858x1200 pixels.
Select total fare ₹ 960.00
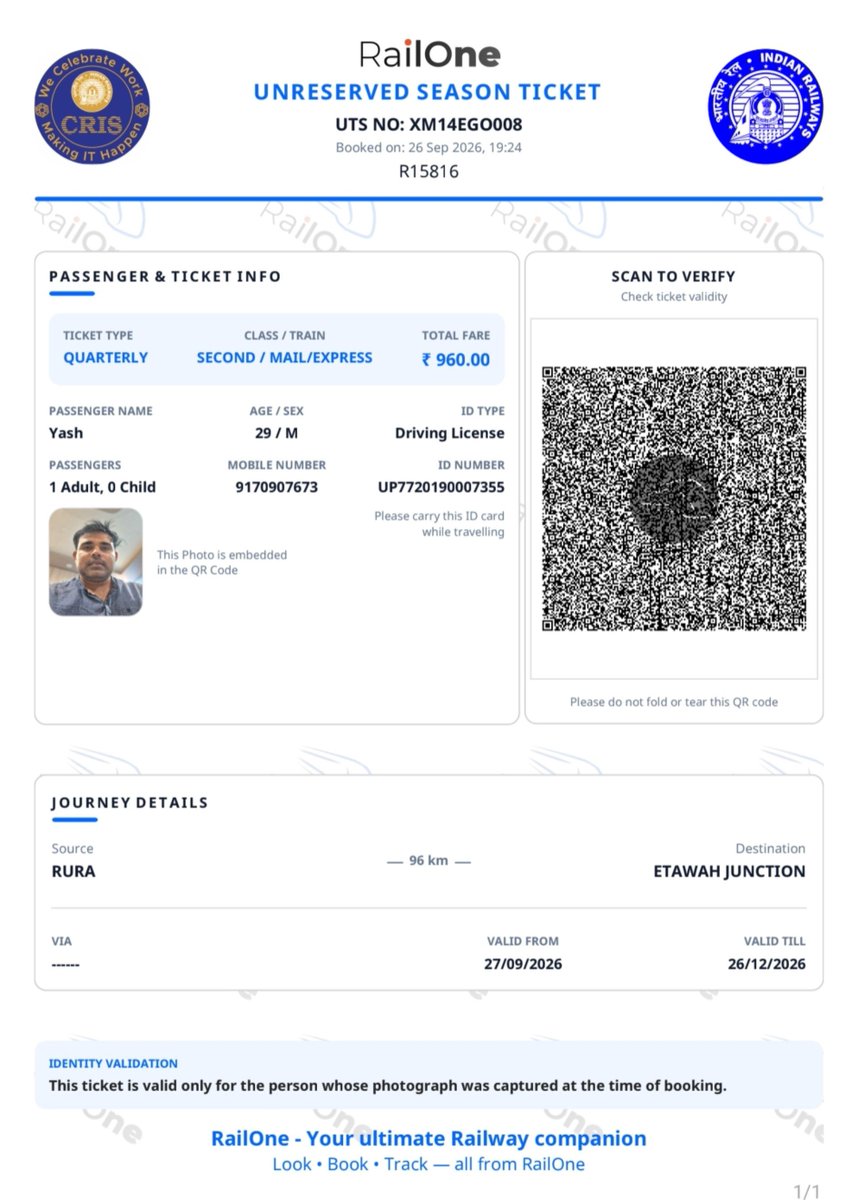click(456, 360)
